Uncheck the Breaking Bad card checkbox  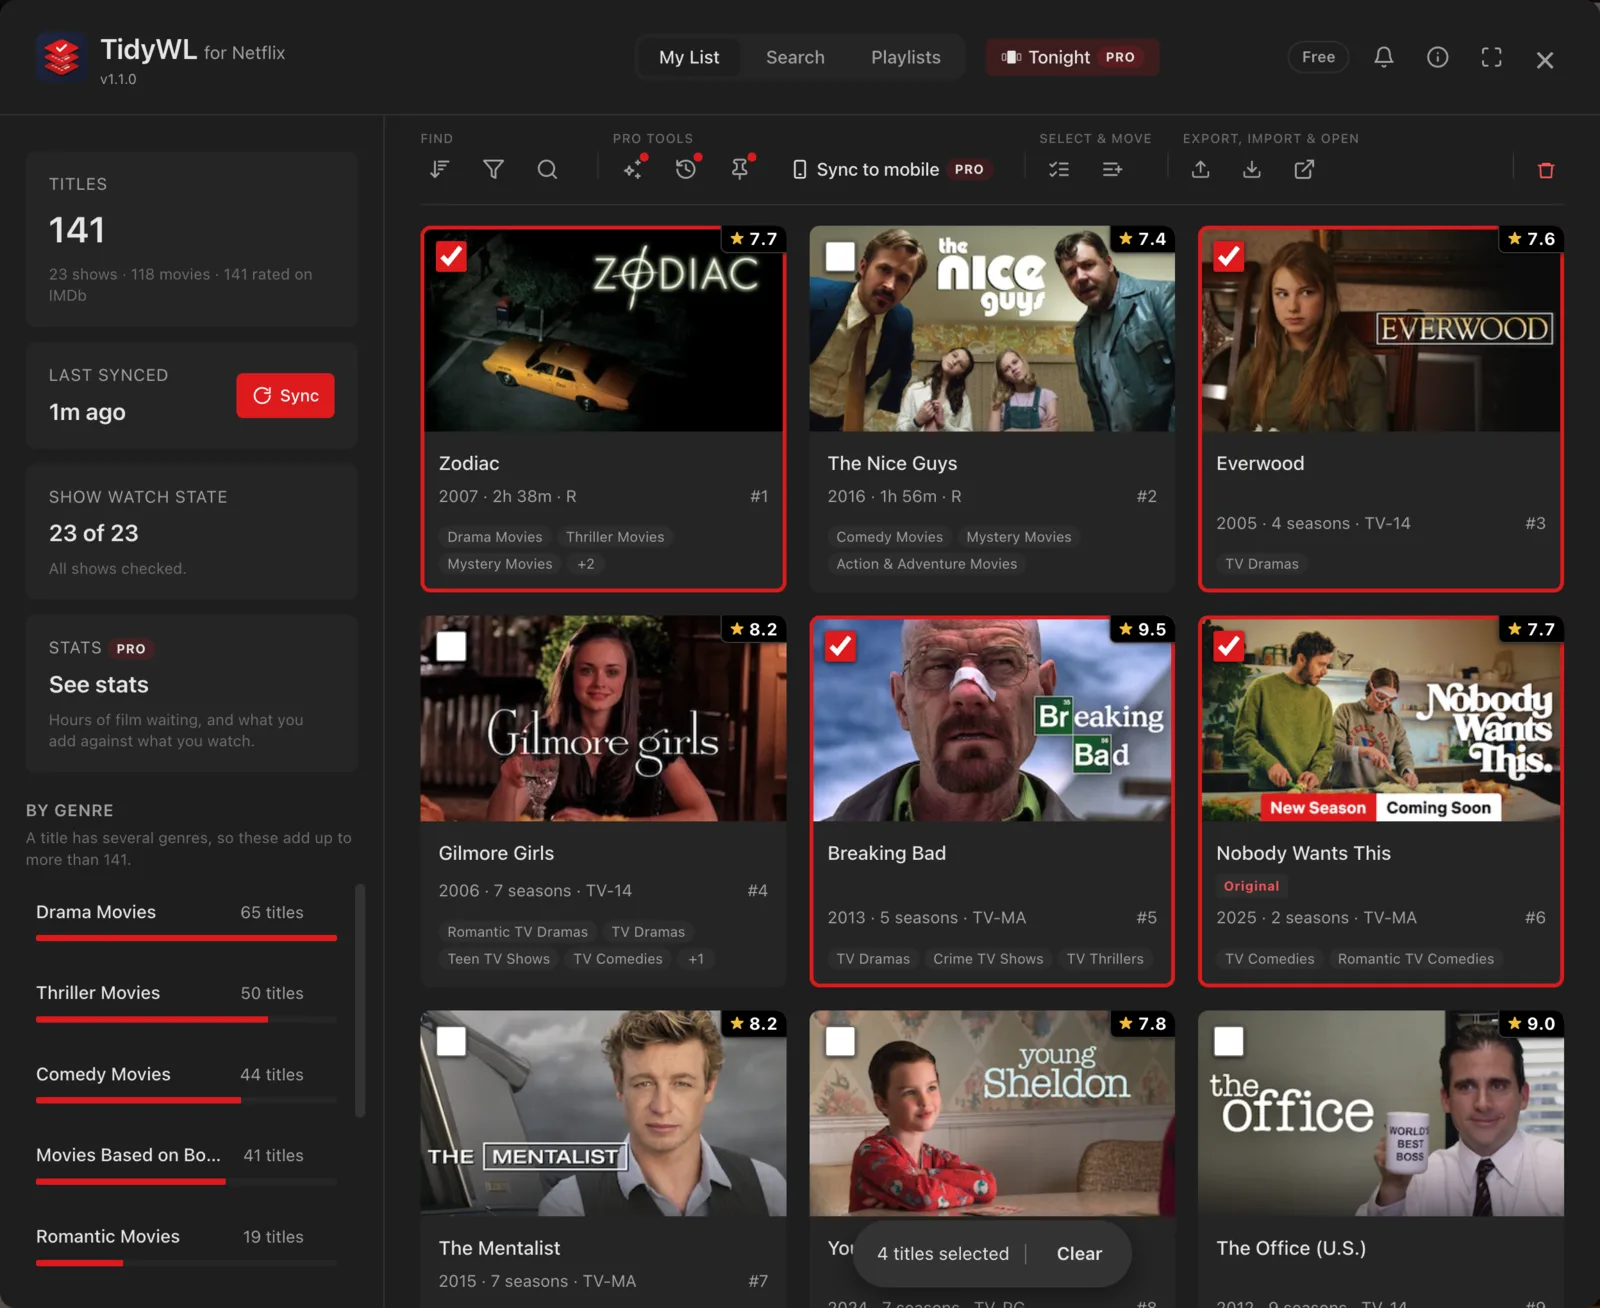pyautogui.click(x=840, y=647)
